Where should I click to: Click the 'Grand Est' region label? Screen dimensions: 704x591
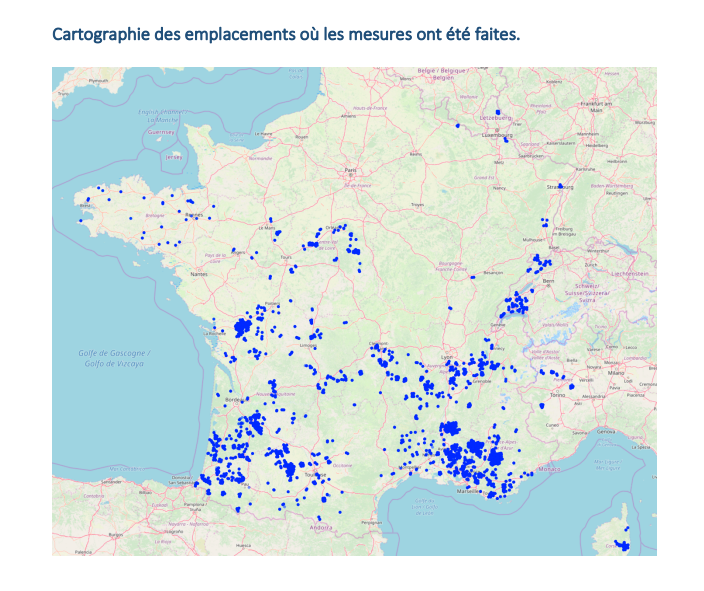pos(484,178)
